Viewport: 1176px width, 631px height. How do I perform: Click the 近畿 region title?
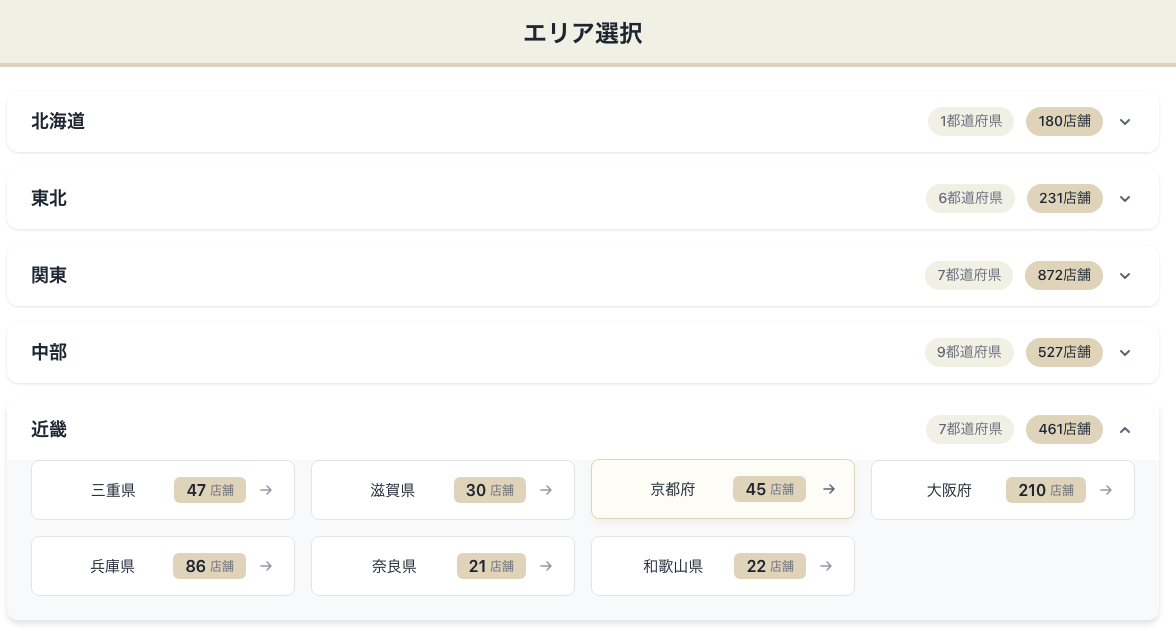[49, 430]
